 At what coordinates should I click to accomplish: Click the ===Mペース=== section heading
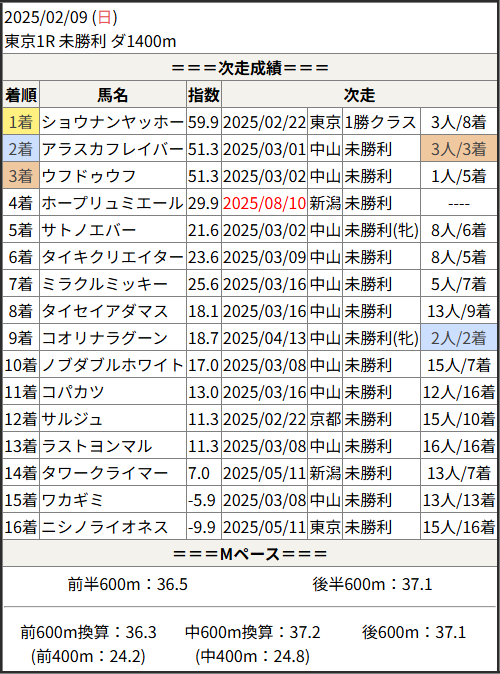pos(250,554)
